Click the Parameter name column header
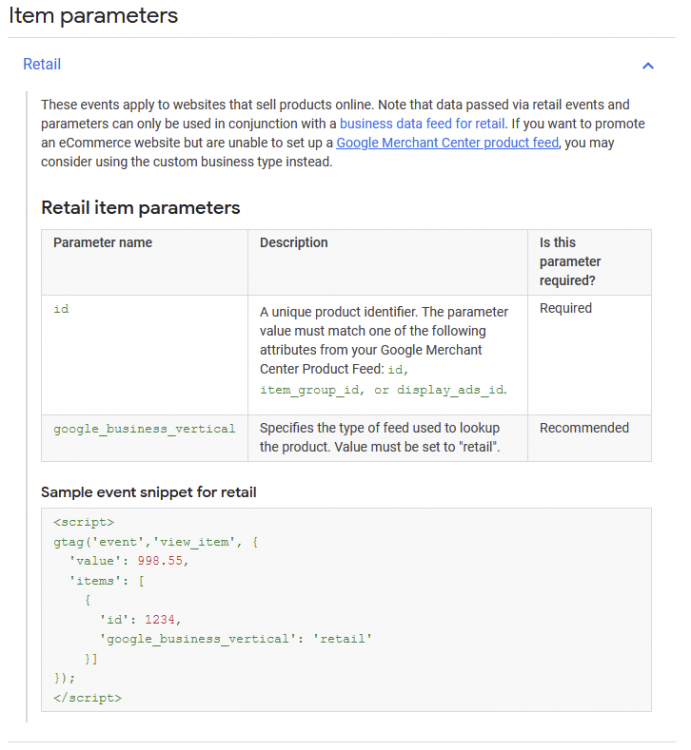691x750 pixels. pos(102,243)
